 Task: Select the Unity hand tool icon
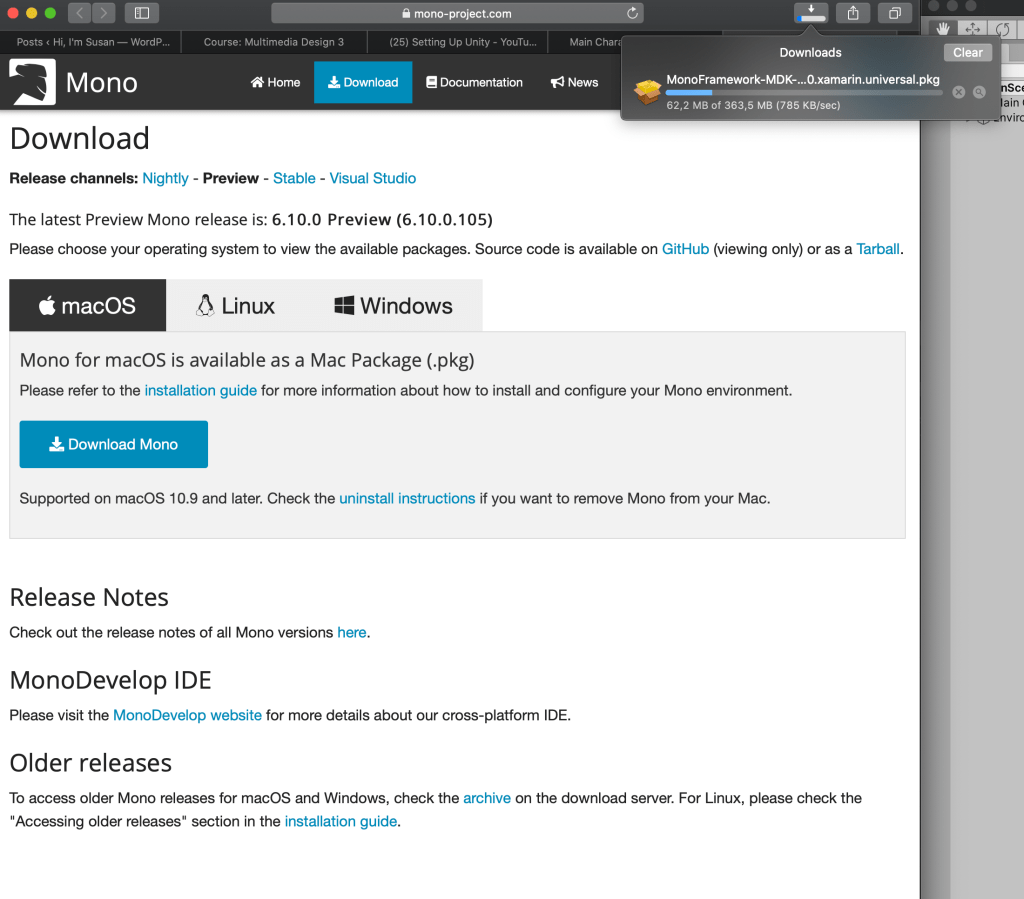[942, 29]
